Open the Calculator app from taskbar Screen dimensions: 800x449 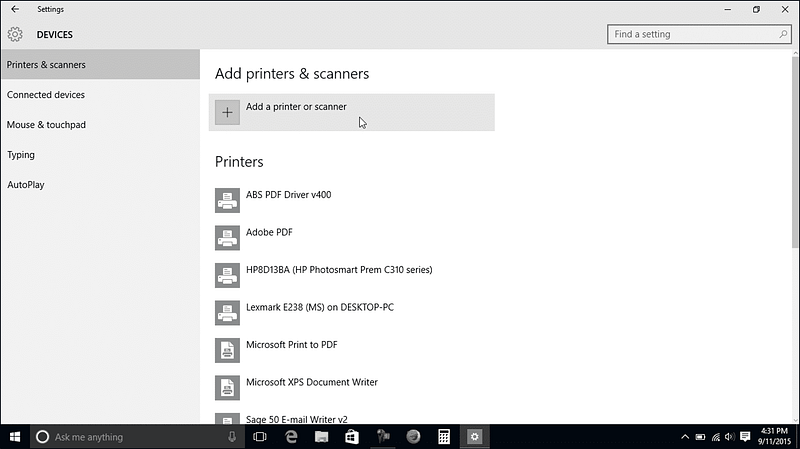[444, 437]
